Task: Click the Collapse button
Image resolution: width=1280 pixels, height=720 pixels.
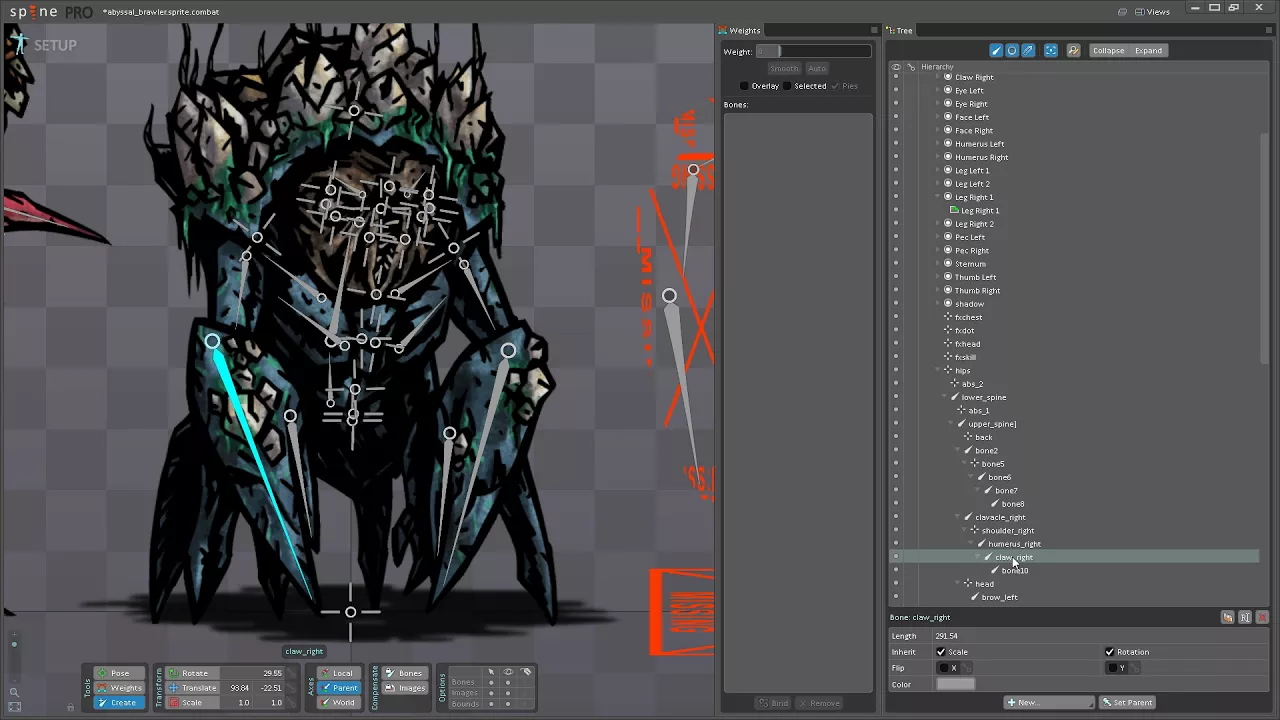Action: [1108, 50]
